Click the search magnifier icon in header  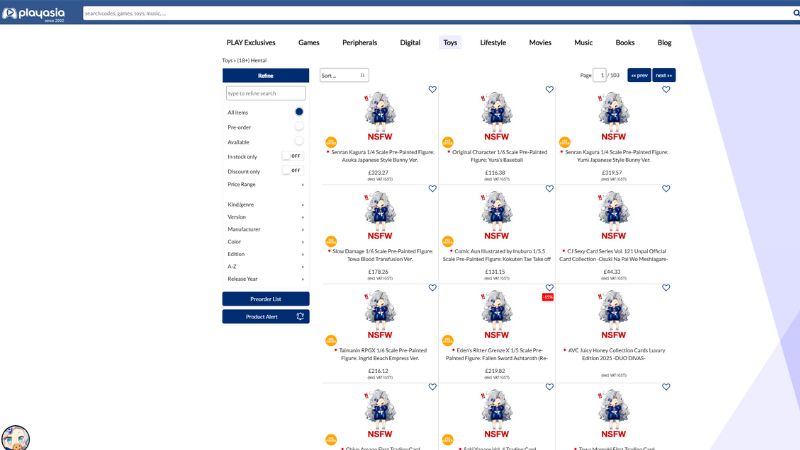[x=796, y=13]
